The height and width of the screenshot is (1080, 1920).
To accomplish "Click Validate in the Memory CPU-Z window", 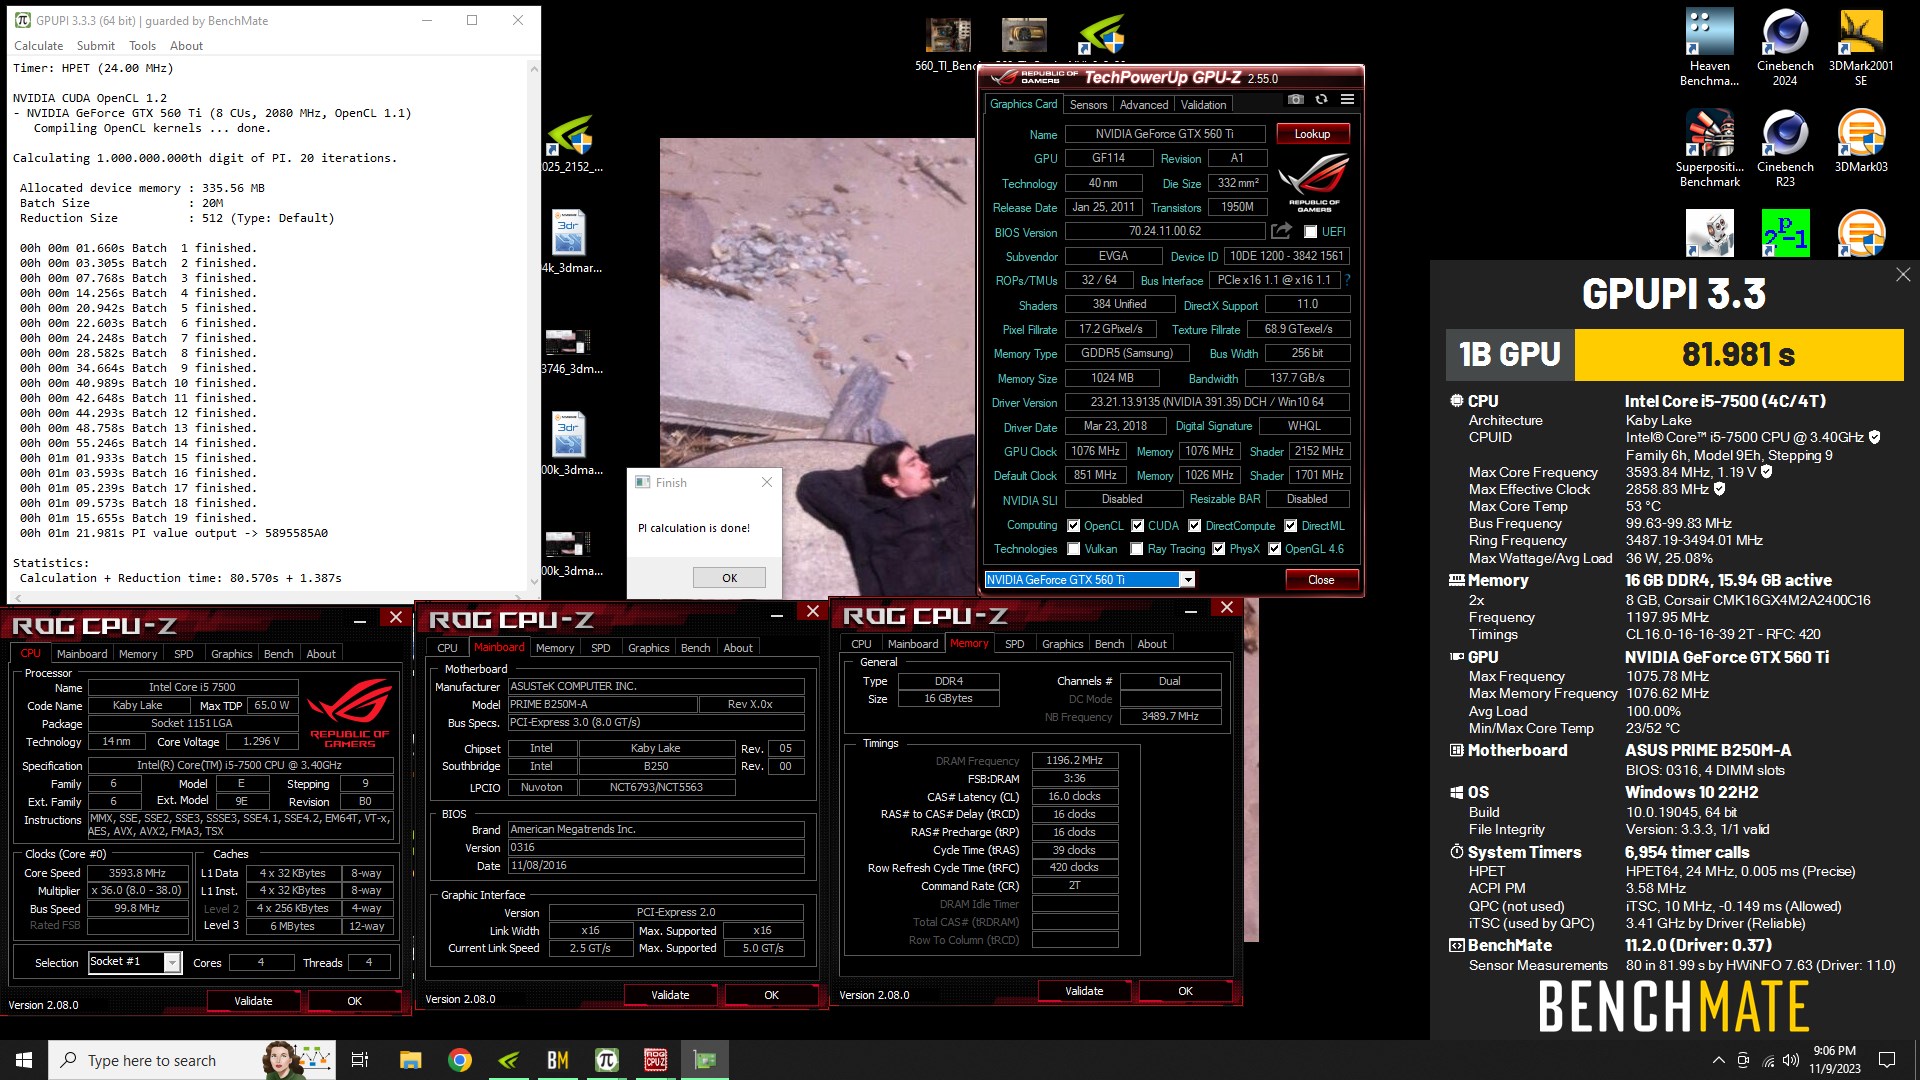I will (1084, 991).
